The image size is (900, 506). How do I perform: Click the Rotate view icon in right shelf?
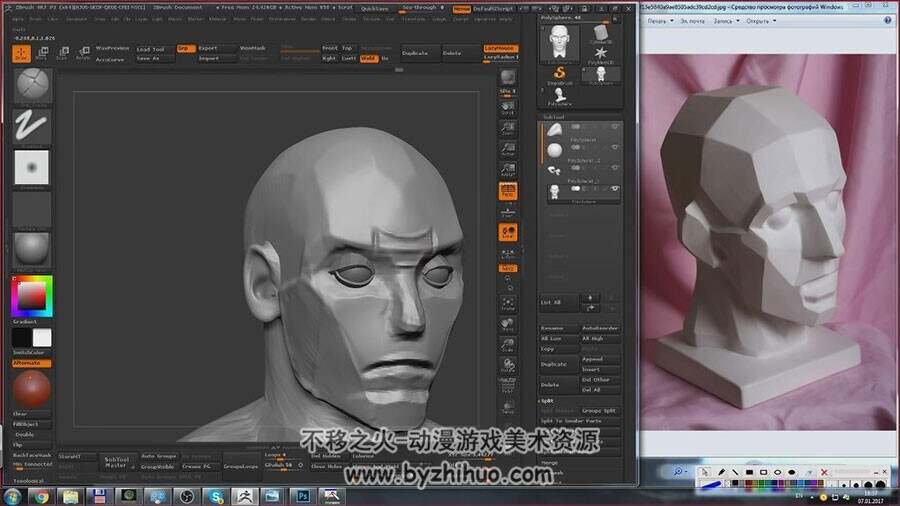508,364
